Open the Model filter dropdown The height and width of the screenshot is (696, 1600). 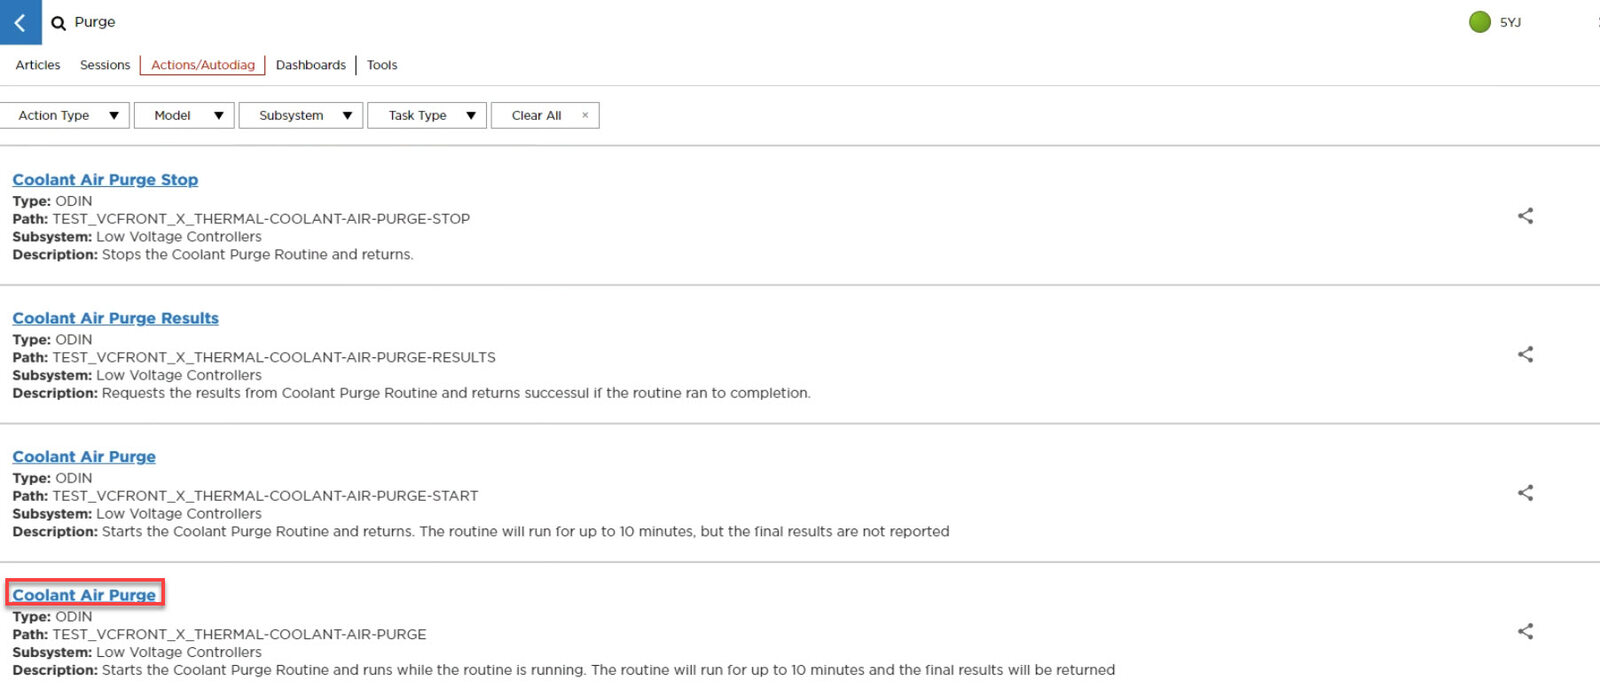[185, 116]
